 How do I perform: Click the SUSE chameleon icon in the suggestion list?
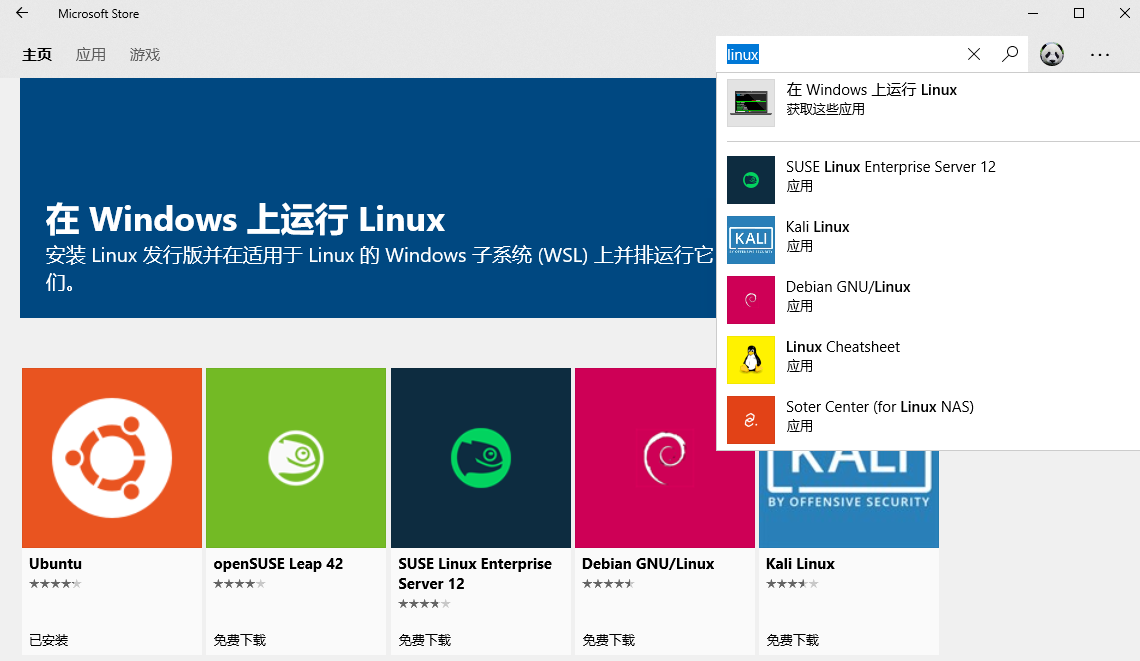pos(751,180)
